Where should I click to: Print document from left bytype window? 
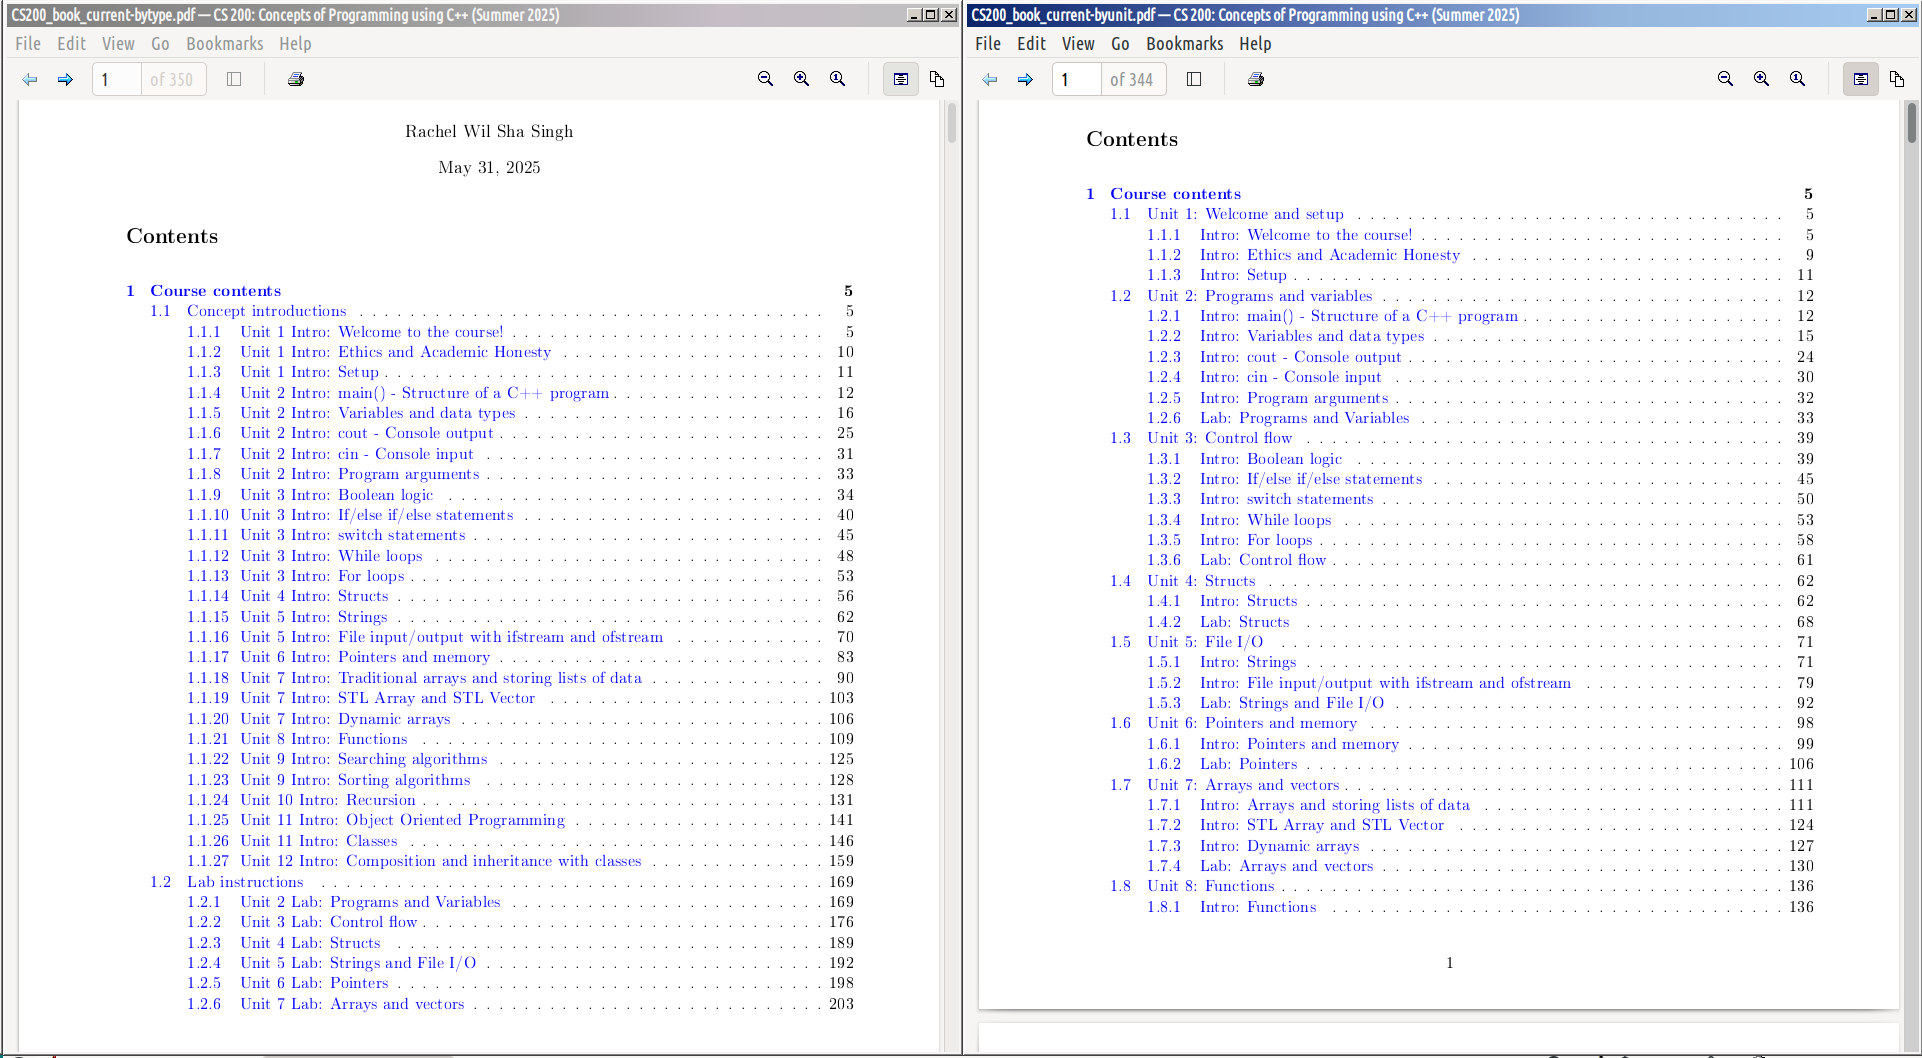(x=296, y=79)
